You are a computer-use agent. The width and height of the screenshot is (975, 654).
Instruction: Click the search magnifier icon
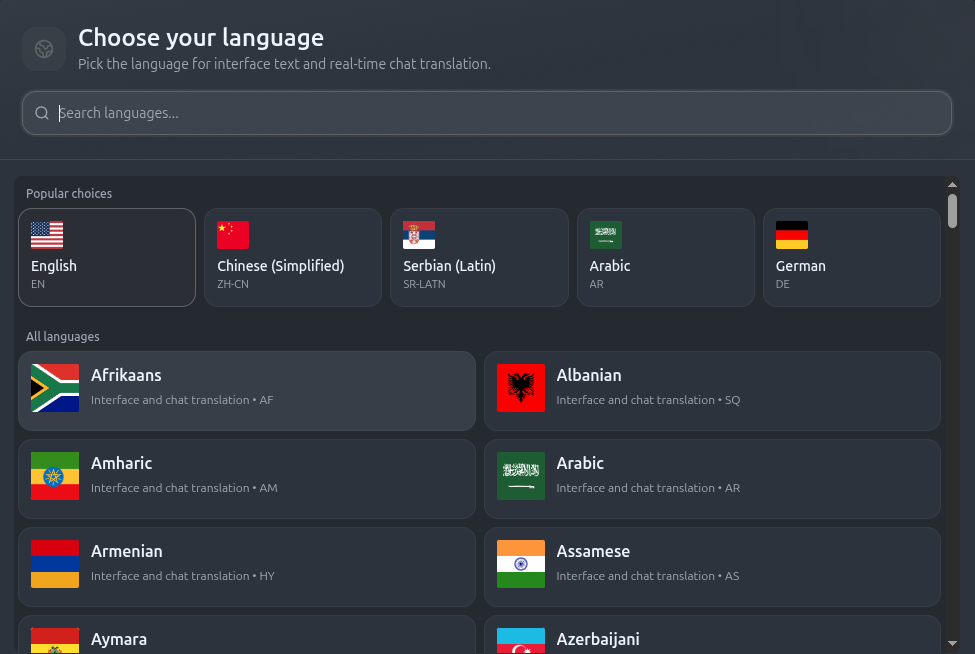tap(42, 113)
